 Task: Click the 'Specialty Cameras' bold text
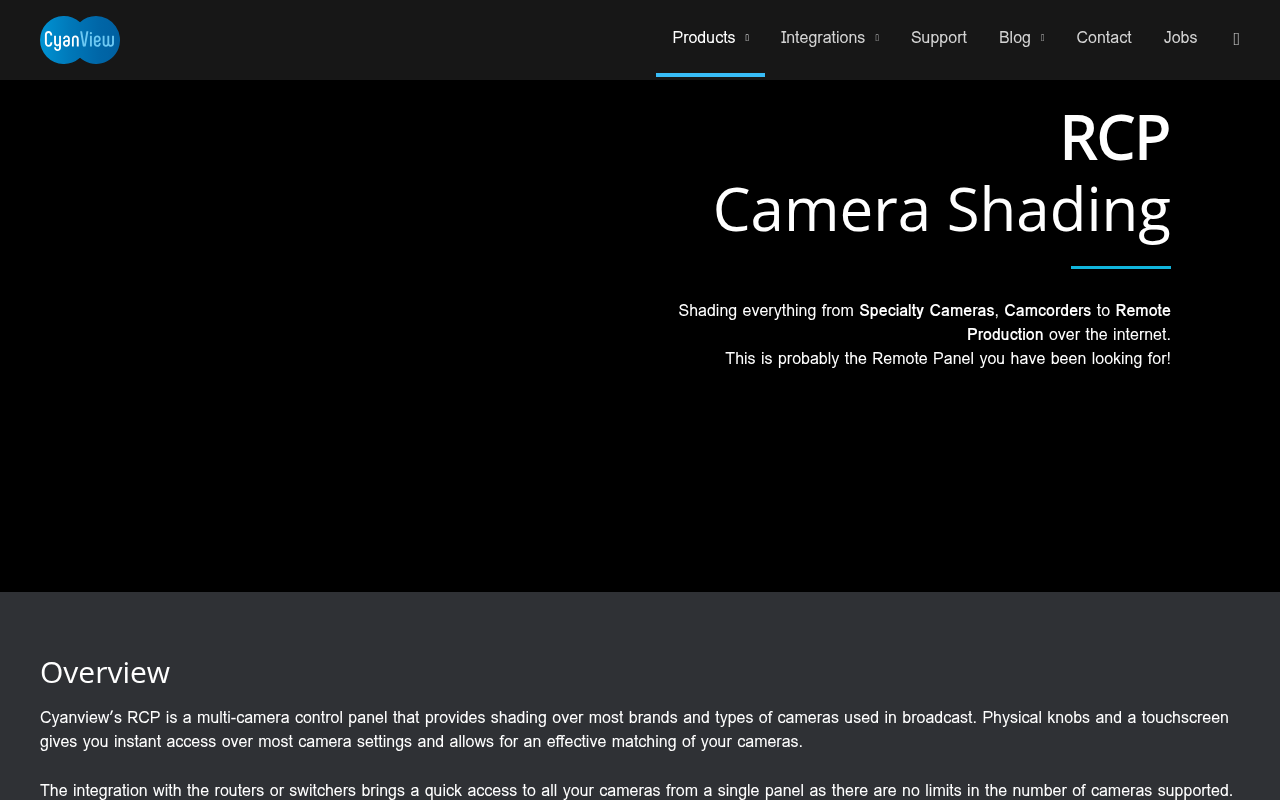(927, 310)
